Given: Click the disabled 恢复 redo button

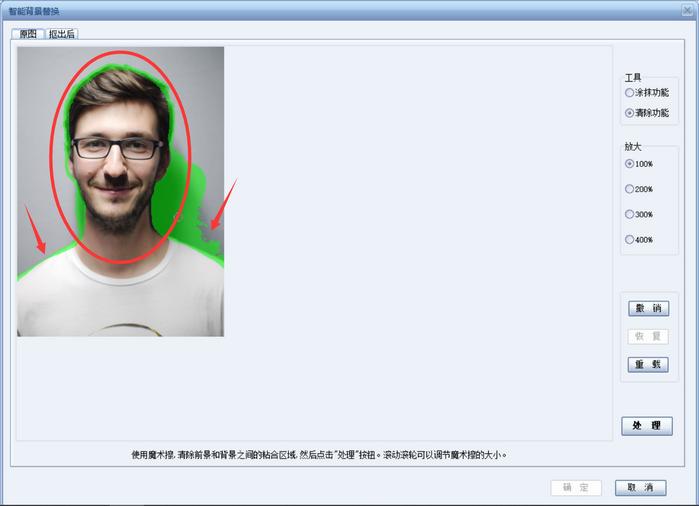Looking at the screenshot, I should [x=648, y=337].
